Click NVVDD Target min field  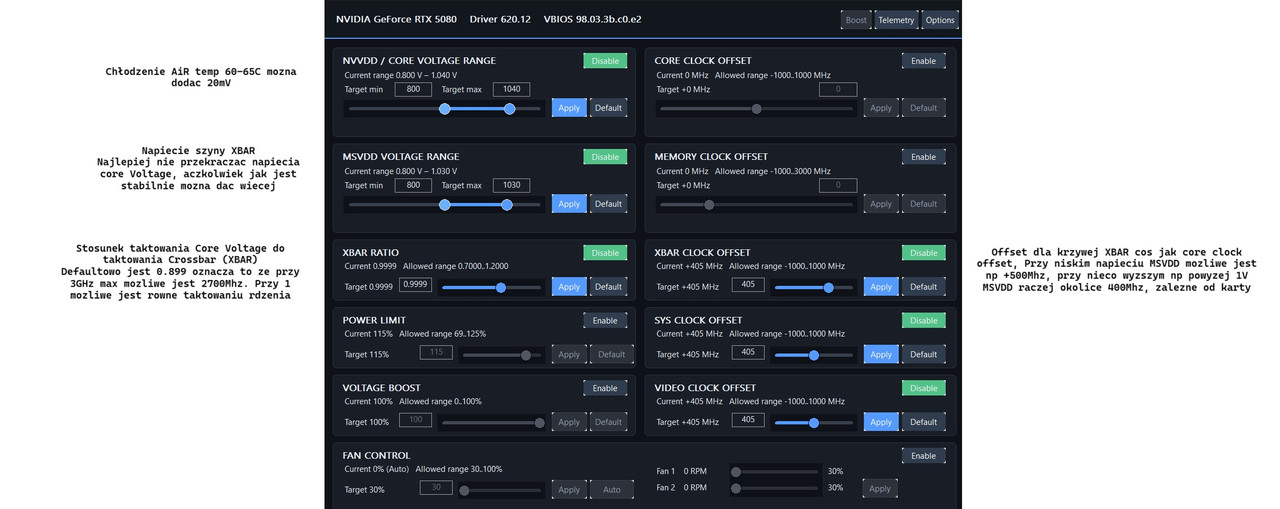click(x=413, y=89)
